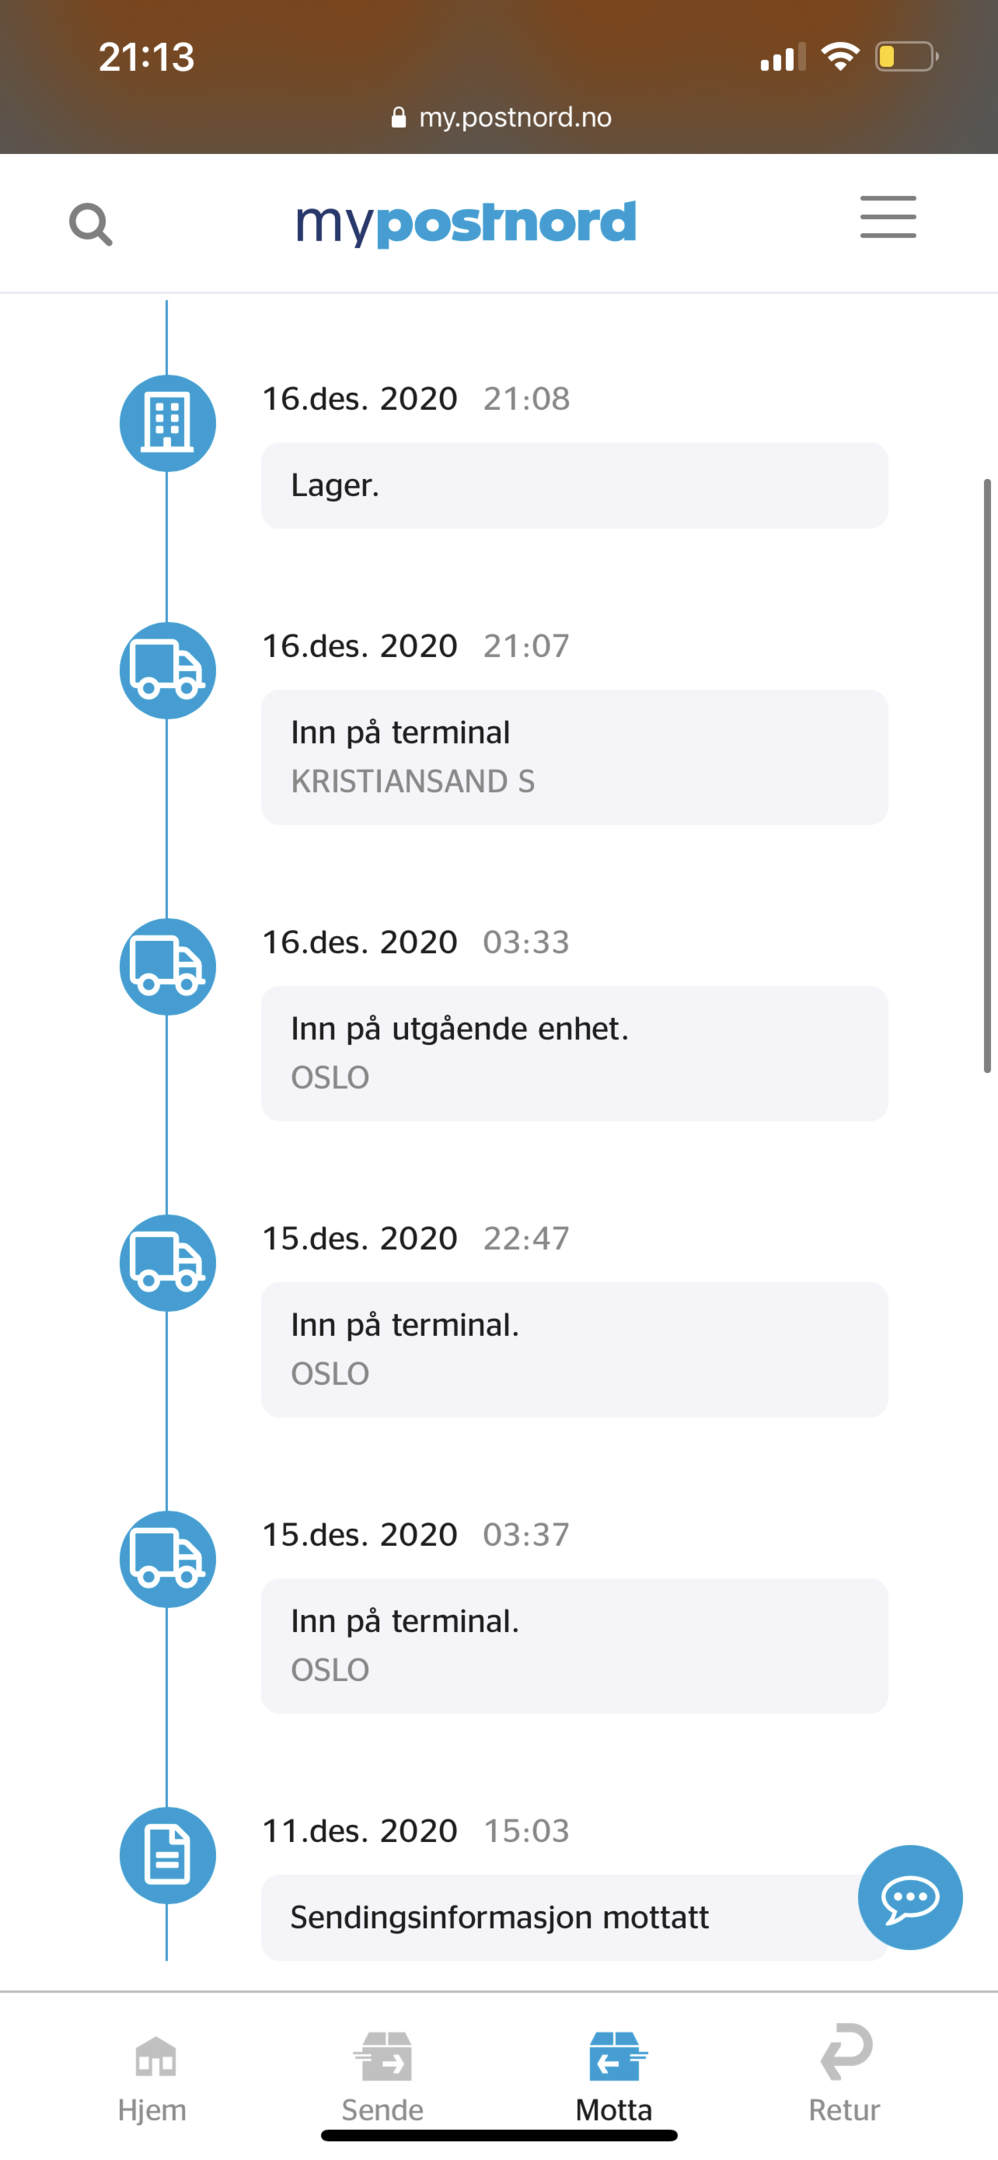Image resolution: width=998 pixels, height=2160 pixels.
Task: Click the mypostnord logo
Action: [x=466, y=222]
